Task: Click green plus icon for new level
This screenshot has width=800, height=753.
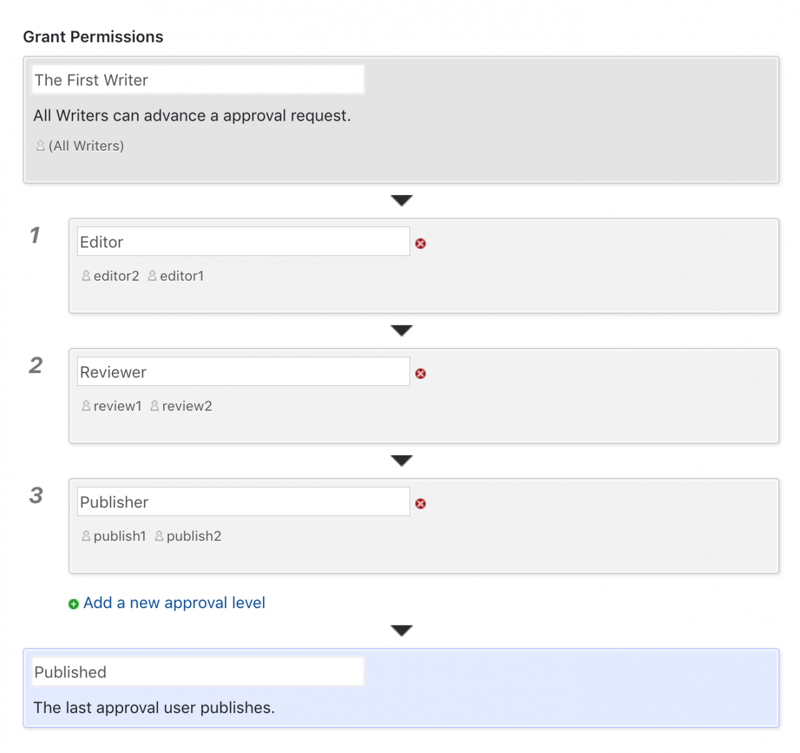Action: tap(73, 604)
